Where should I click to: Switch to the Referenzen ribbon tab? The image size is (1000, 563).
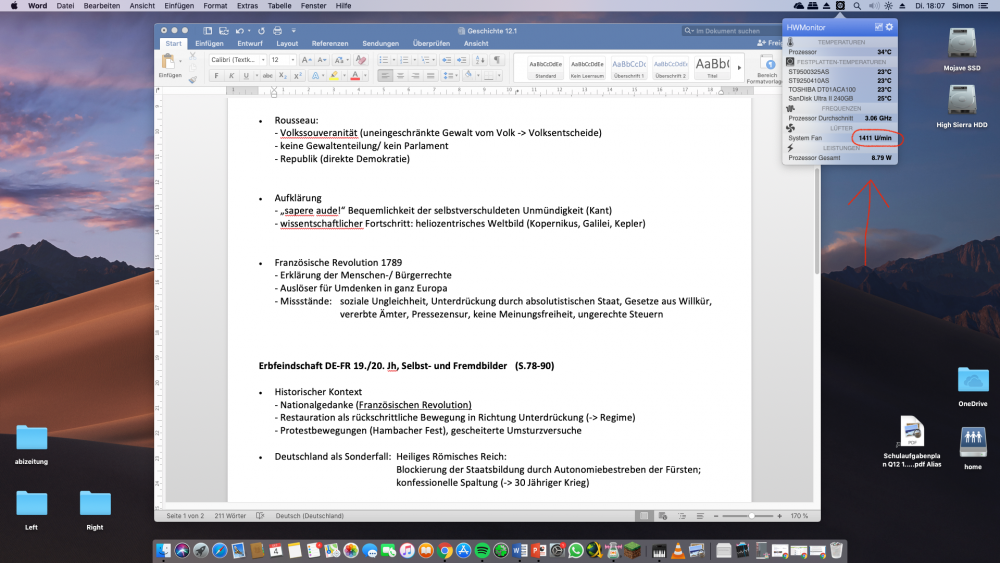pyautogui.click(x=330, y=43)
